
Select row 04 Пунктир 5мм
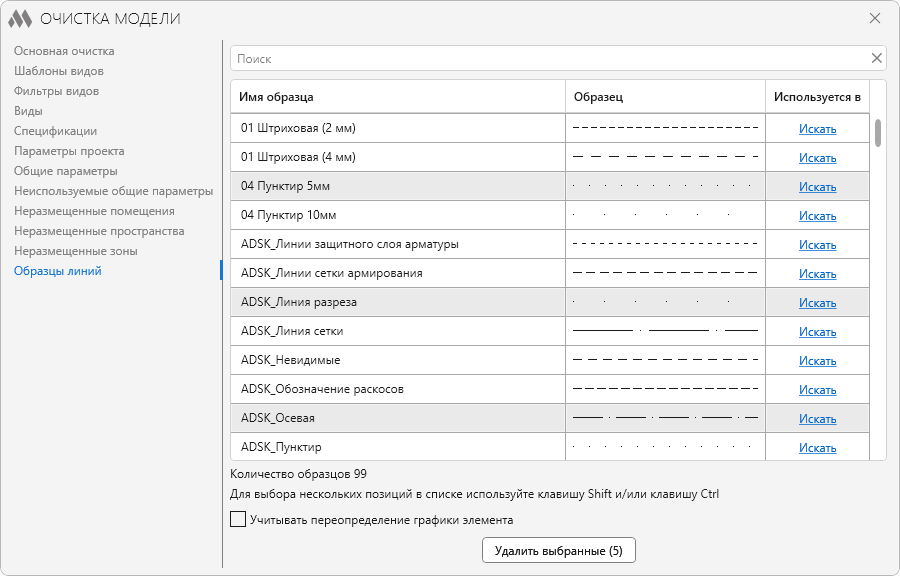coord(550,186)
